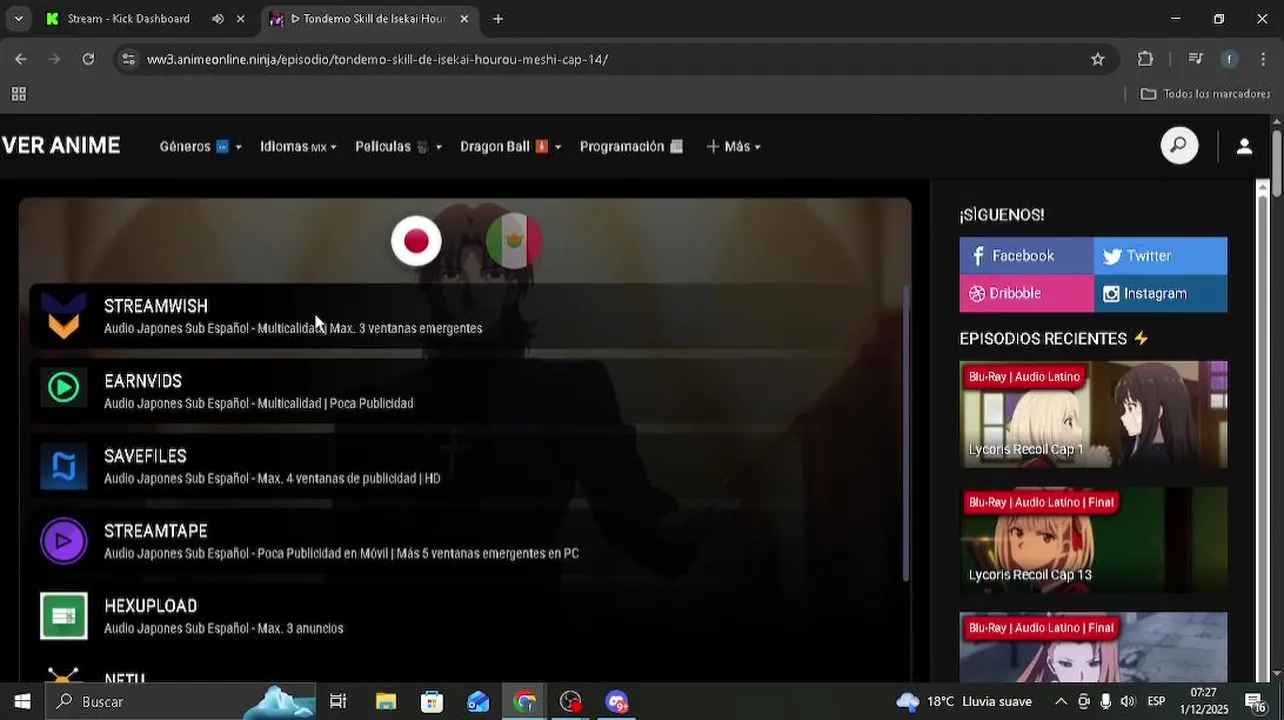Screen dimensions: 1284x720
Task: Click the taskbar Buscar search box
Action: tap(180, 702)
